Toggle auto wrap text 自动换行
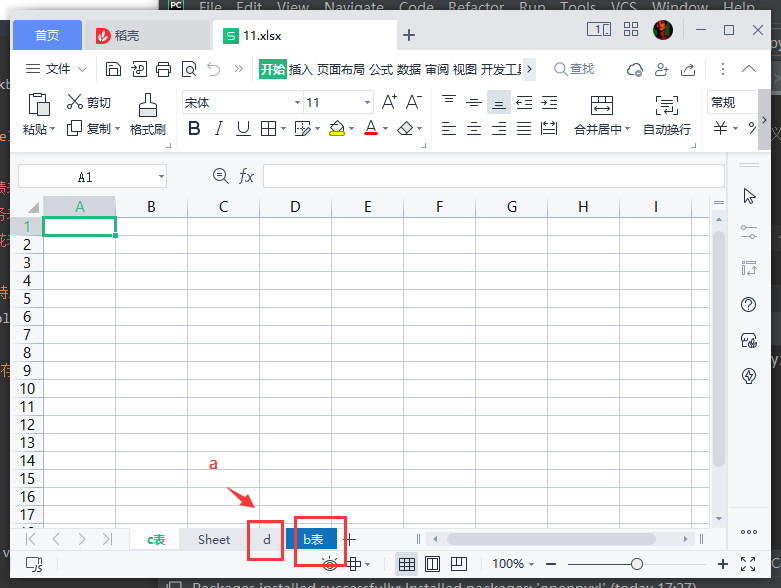 click(666, 116)
